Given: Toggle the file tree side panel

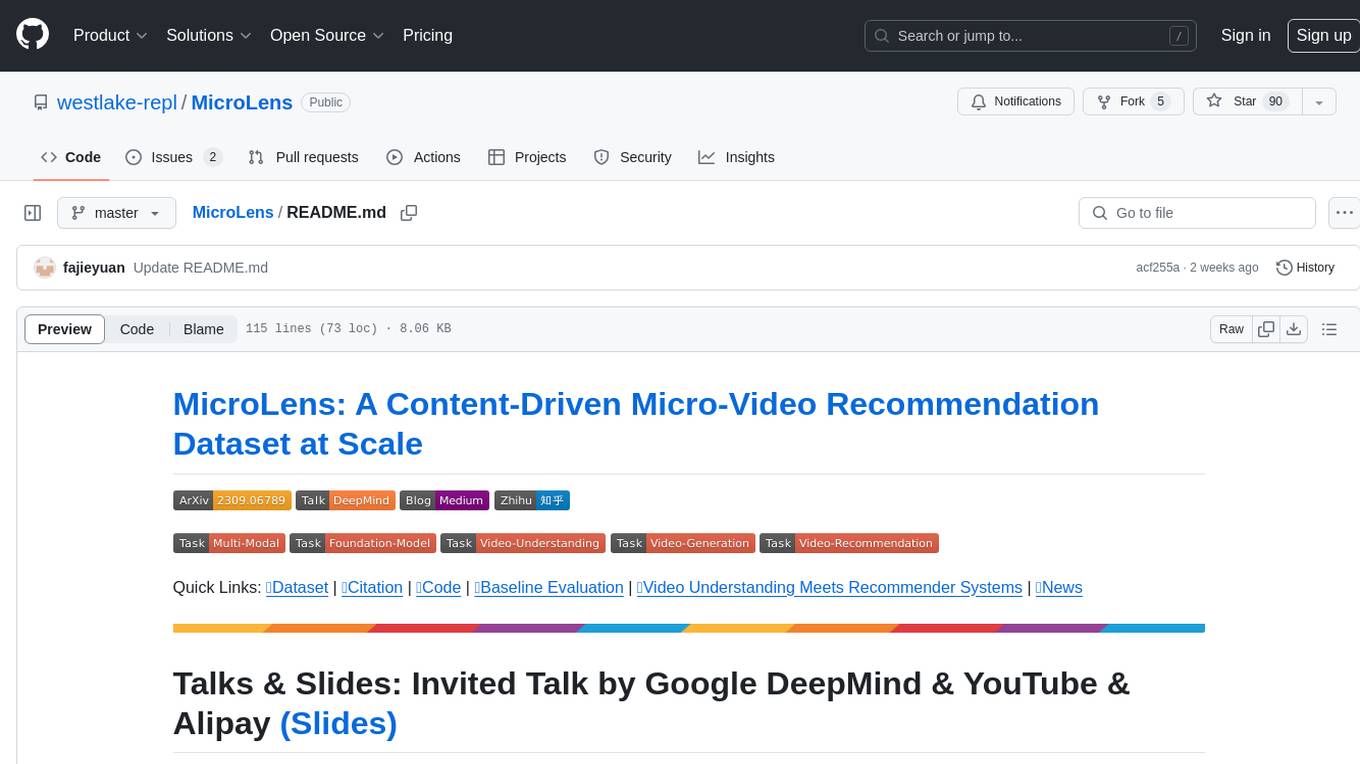Looking at the screenshot, I should point(33,213).
